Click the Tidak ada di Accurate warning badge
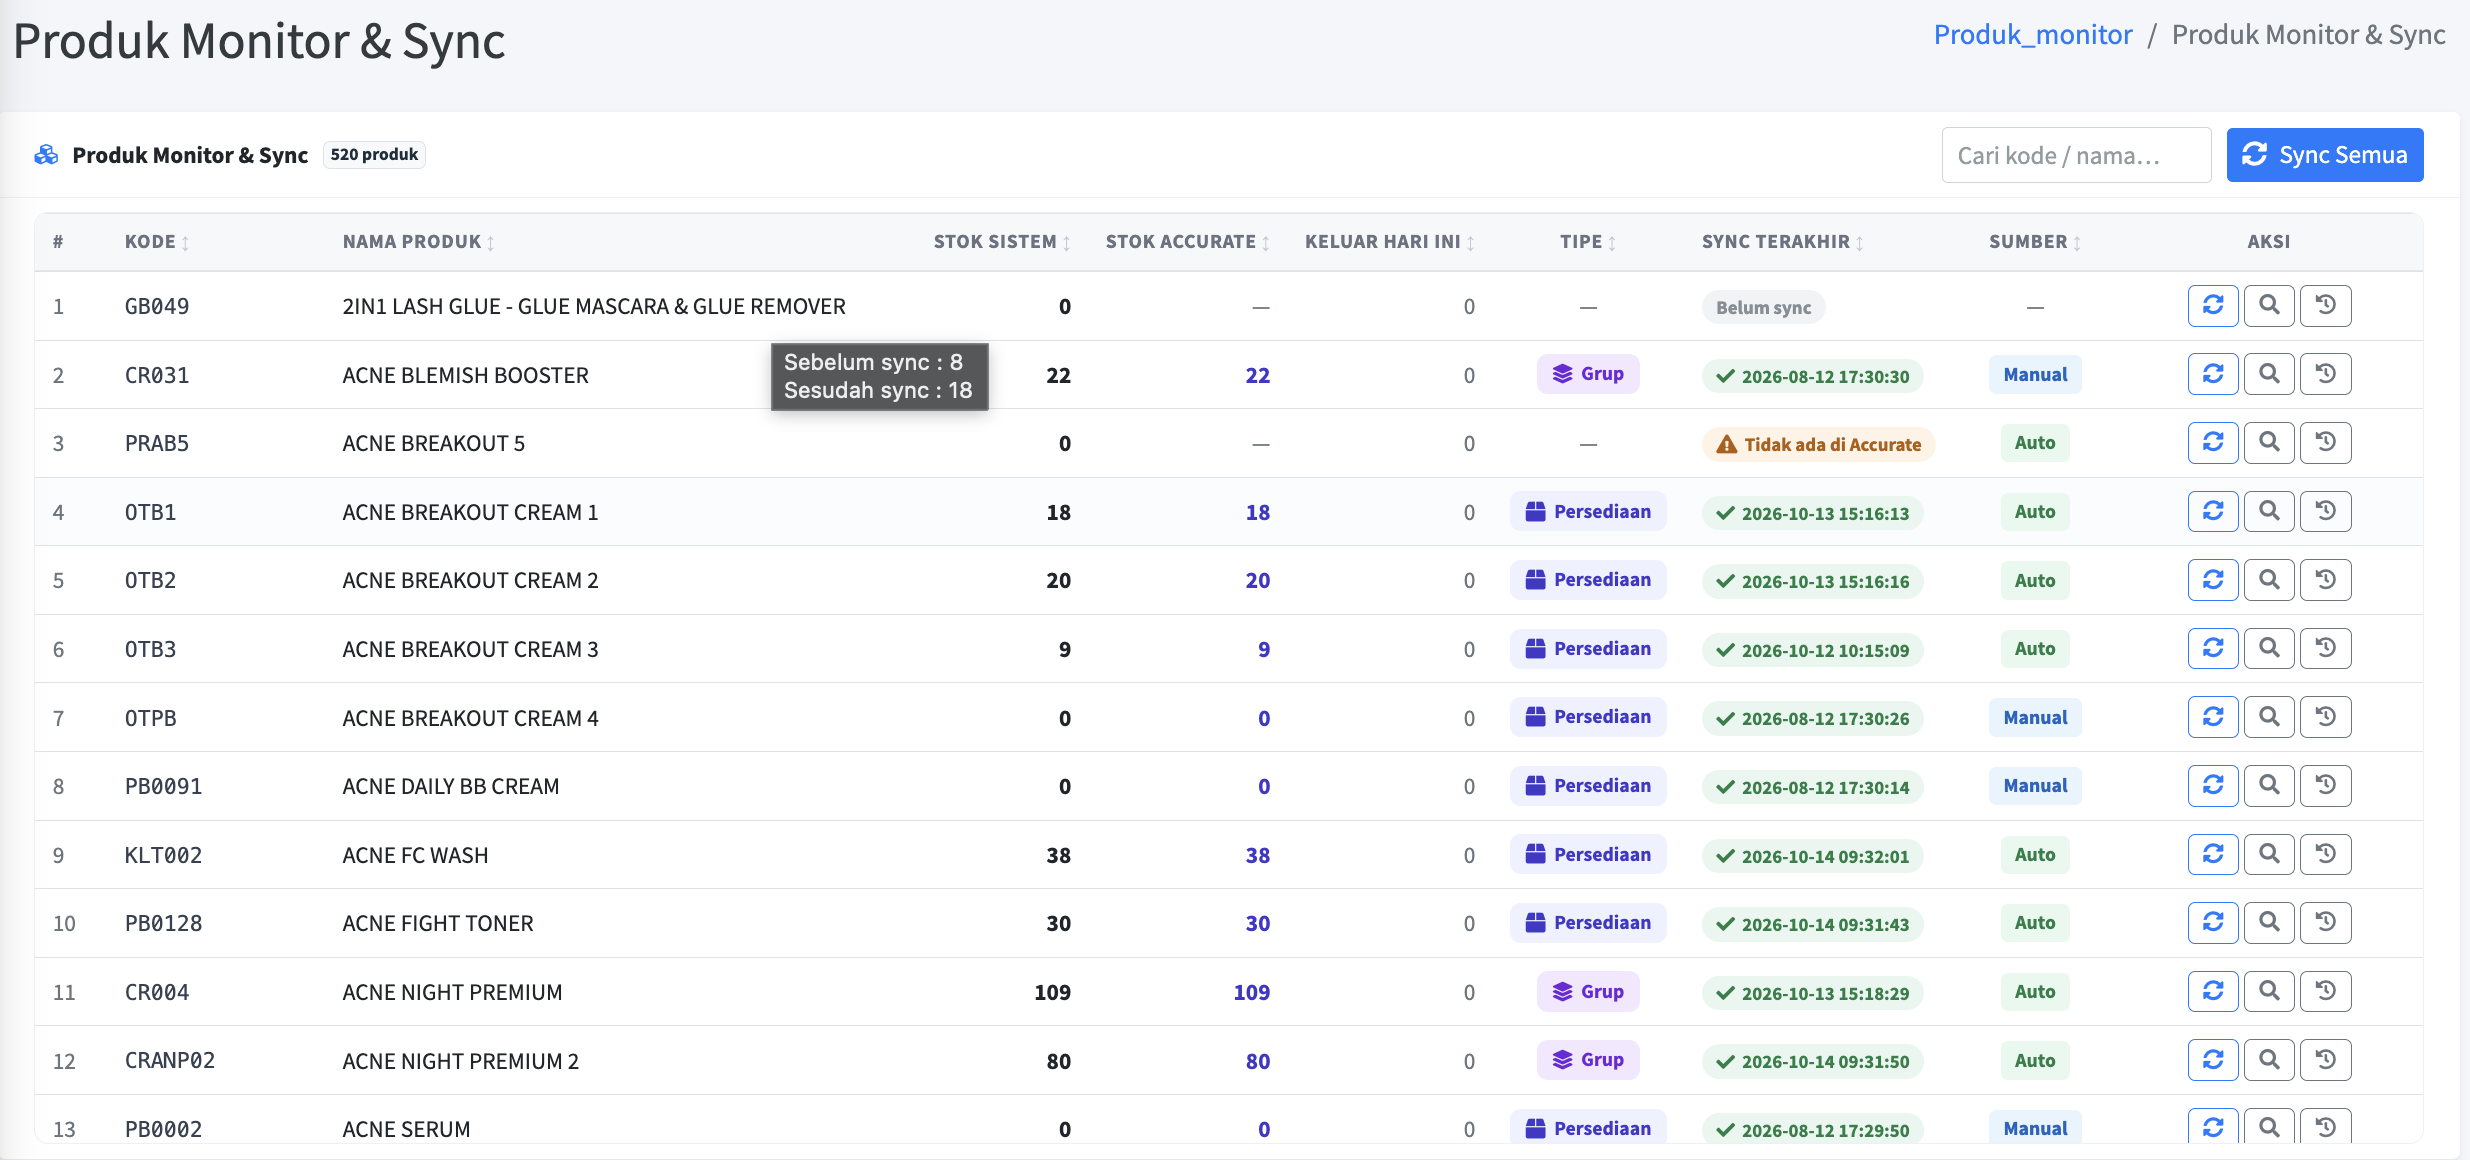This screenshot has height=1160, width=2470. (1818, 444)
